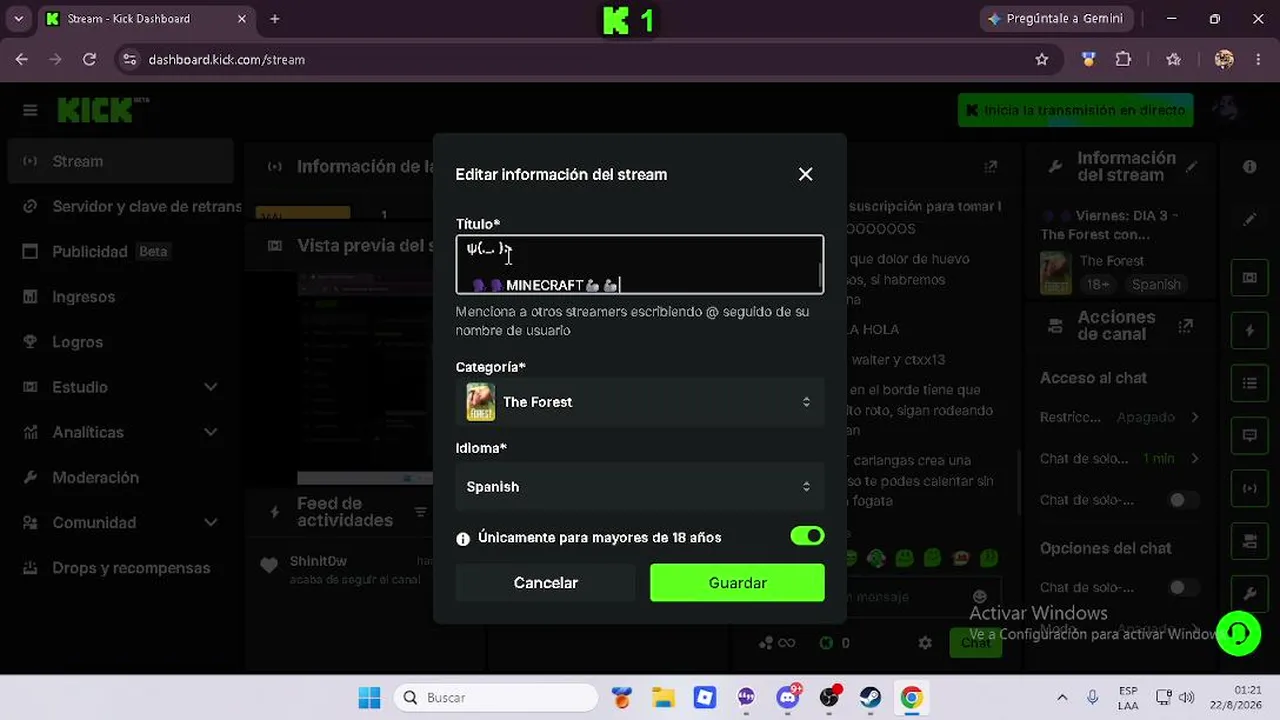Open Discord from the taskbar
Image resolution: width=1280 pixels, height=720 pixels.
788,698
